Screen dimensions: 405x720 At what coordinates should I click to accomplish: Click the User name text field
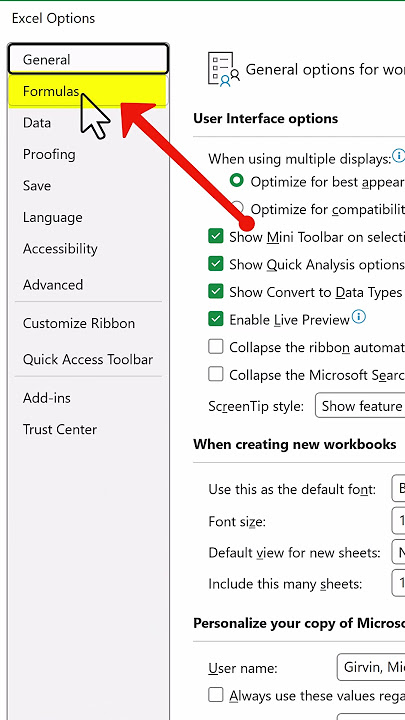[371, 667]
